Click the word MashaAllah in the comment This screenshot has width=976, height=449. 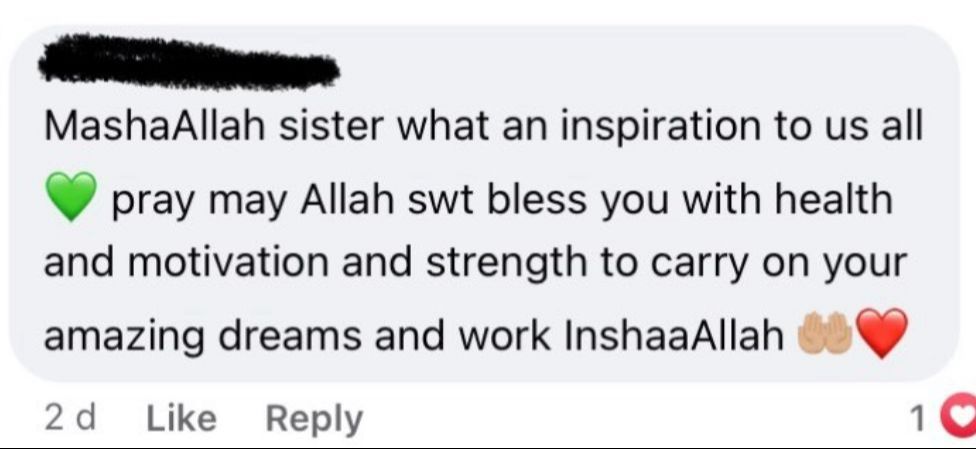click(155, 128)
